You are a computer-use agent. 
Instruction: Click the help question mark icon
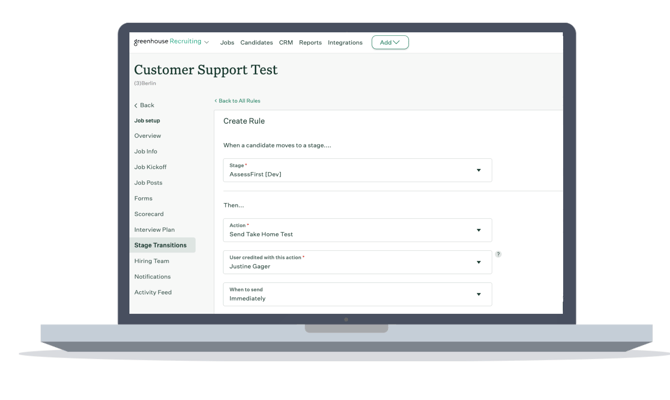tap(498, 254)
